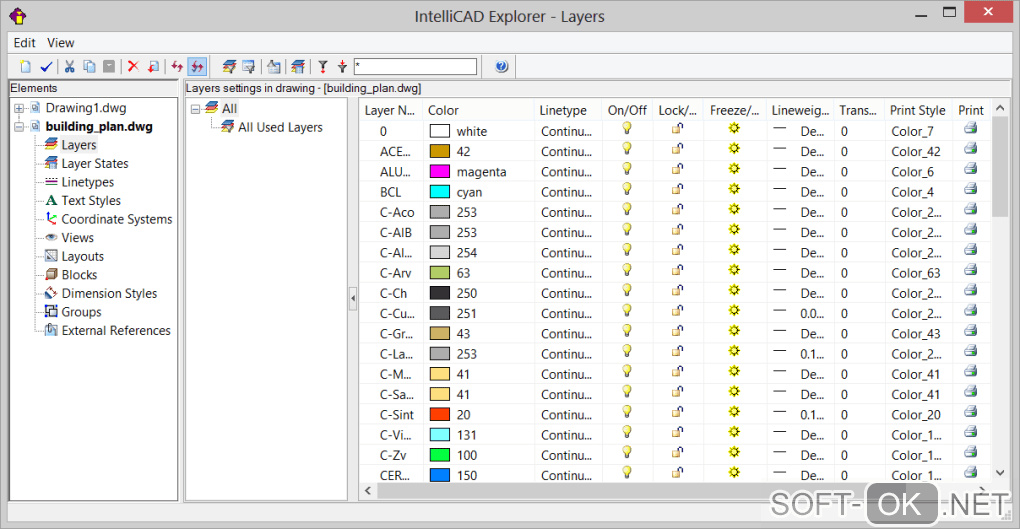Open the View menu

click(x=61, y=43)
